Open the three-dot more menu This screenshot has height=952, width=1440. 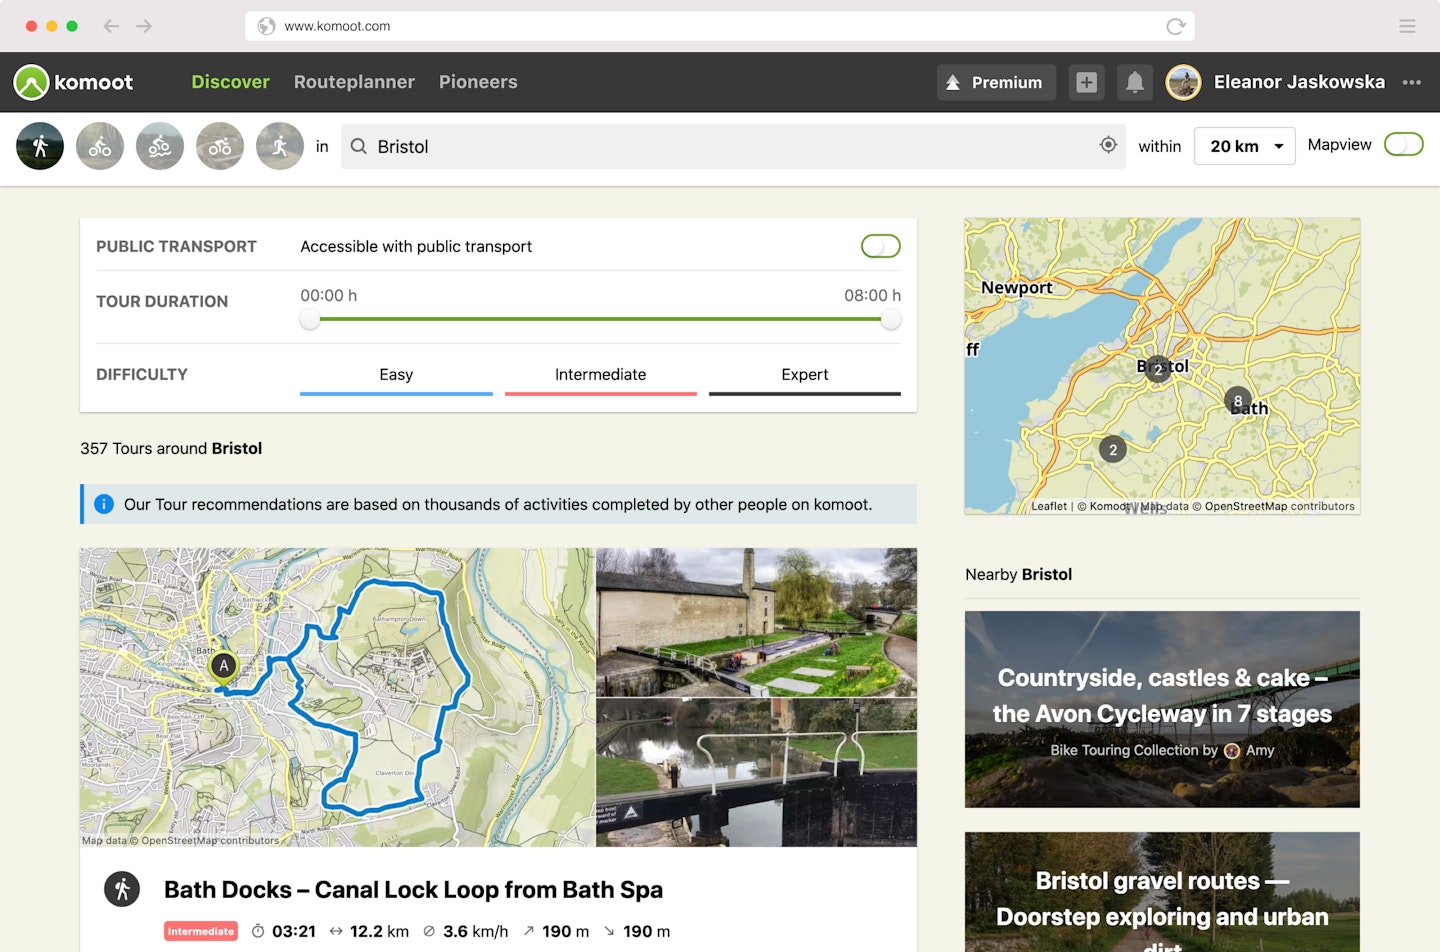pyautogui.click(x=1412, y=82)
